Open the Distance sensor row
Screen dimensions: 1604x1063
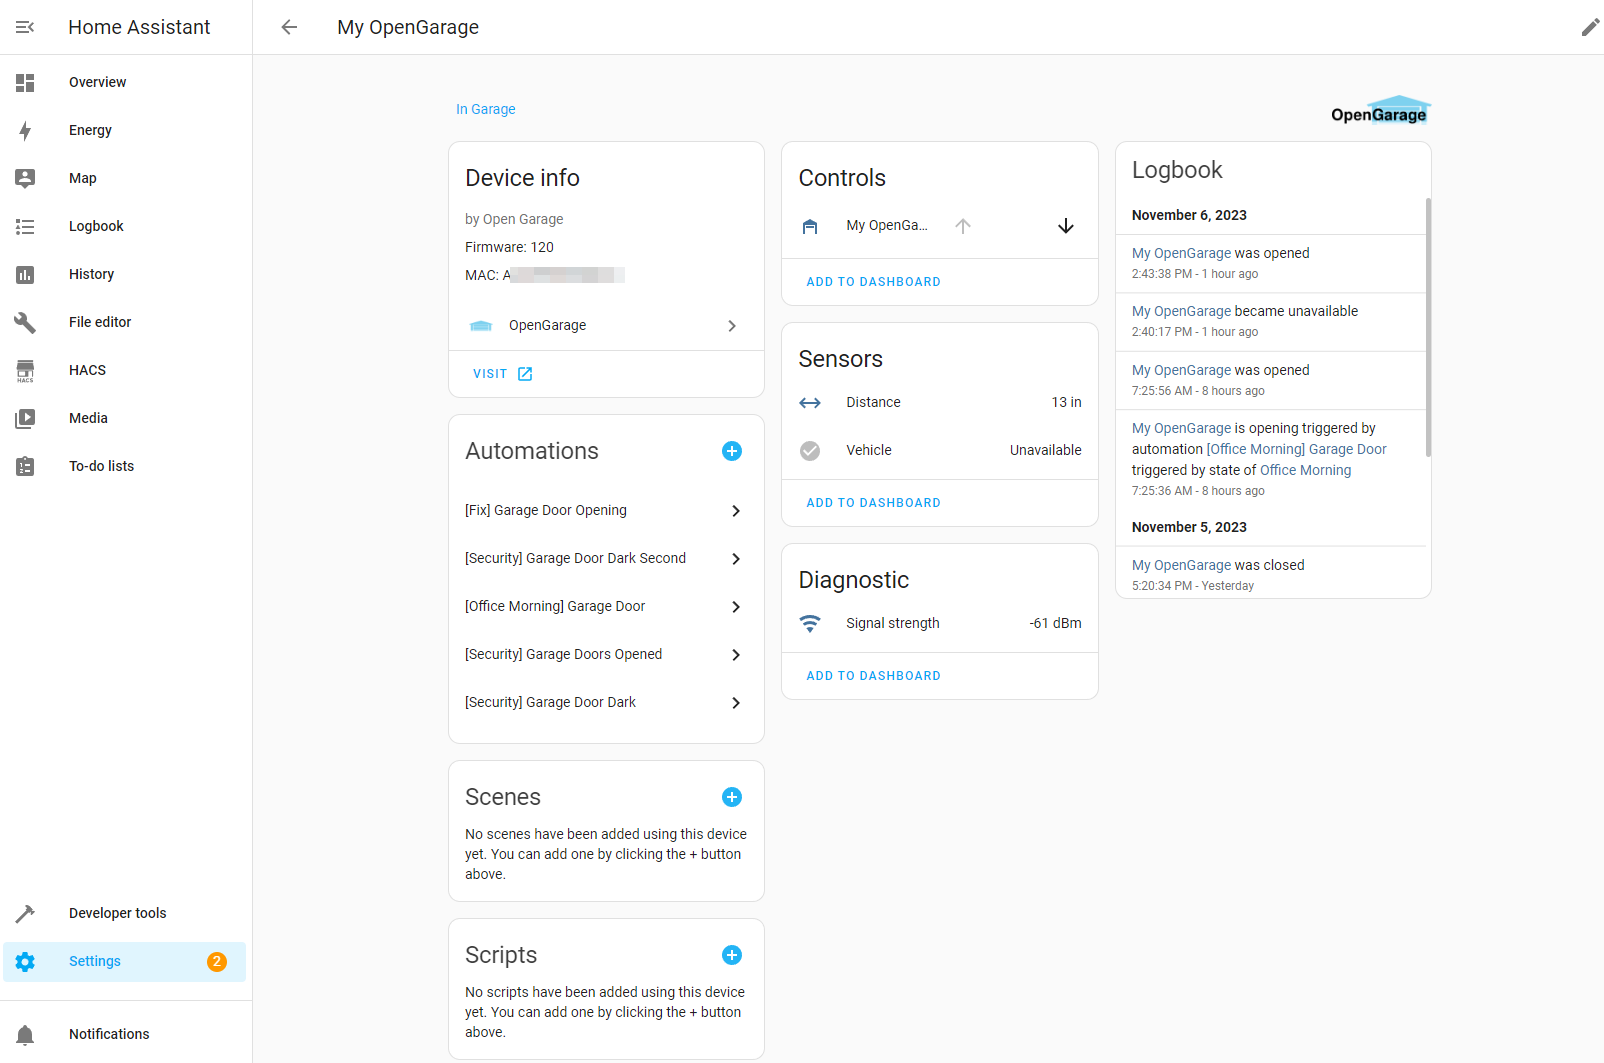940,402
